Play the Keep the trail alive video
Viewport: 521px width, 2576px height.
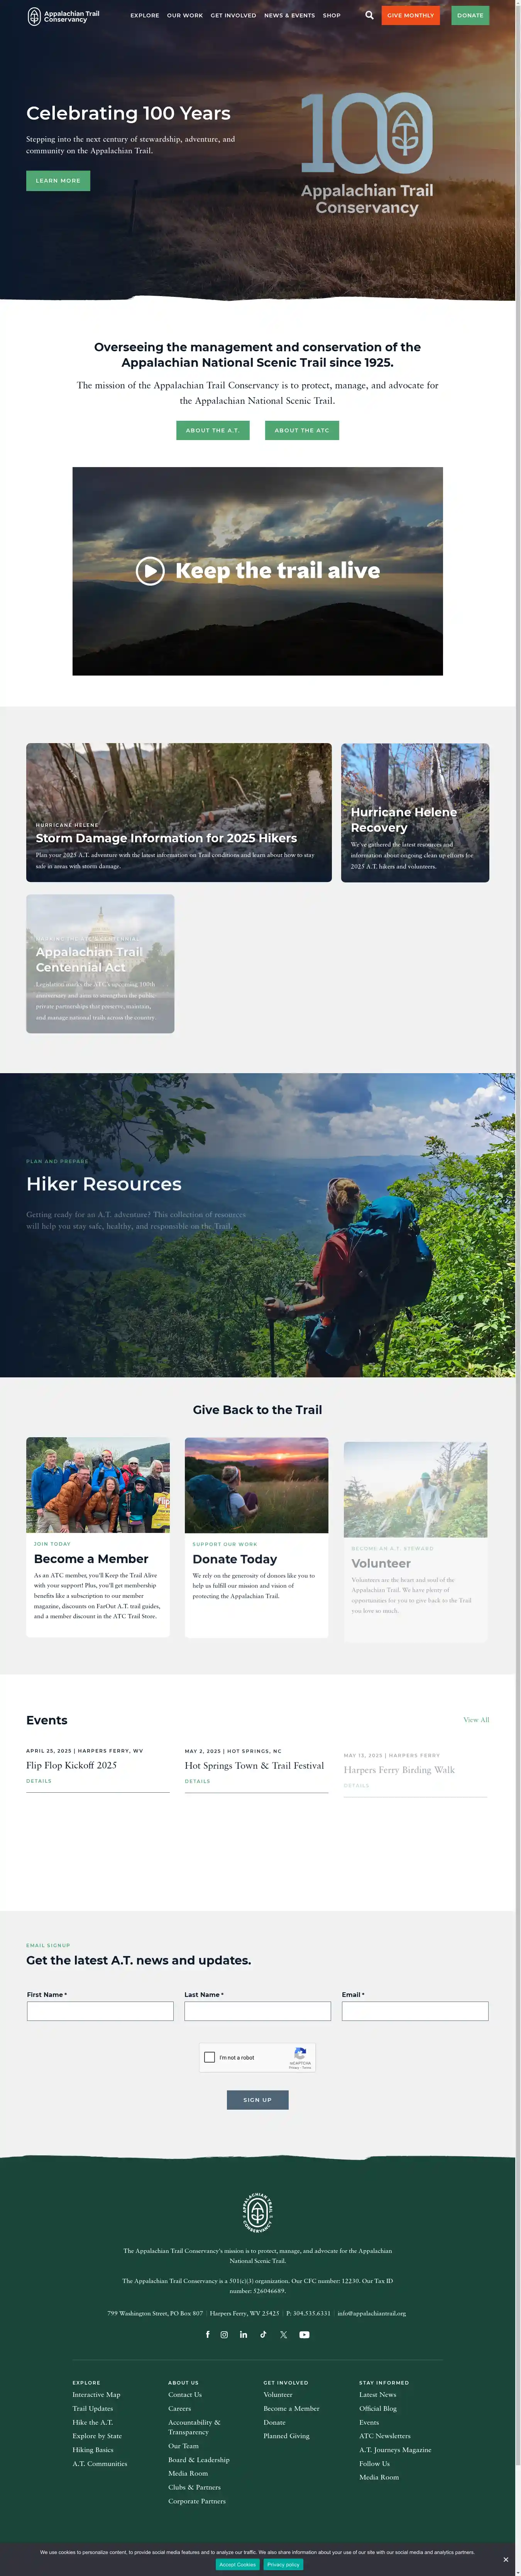[150, 570]
